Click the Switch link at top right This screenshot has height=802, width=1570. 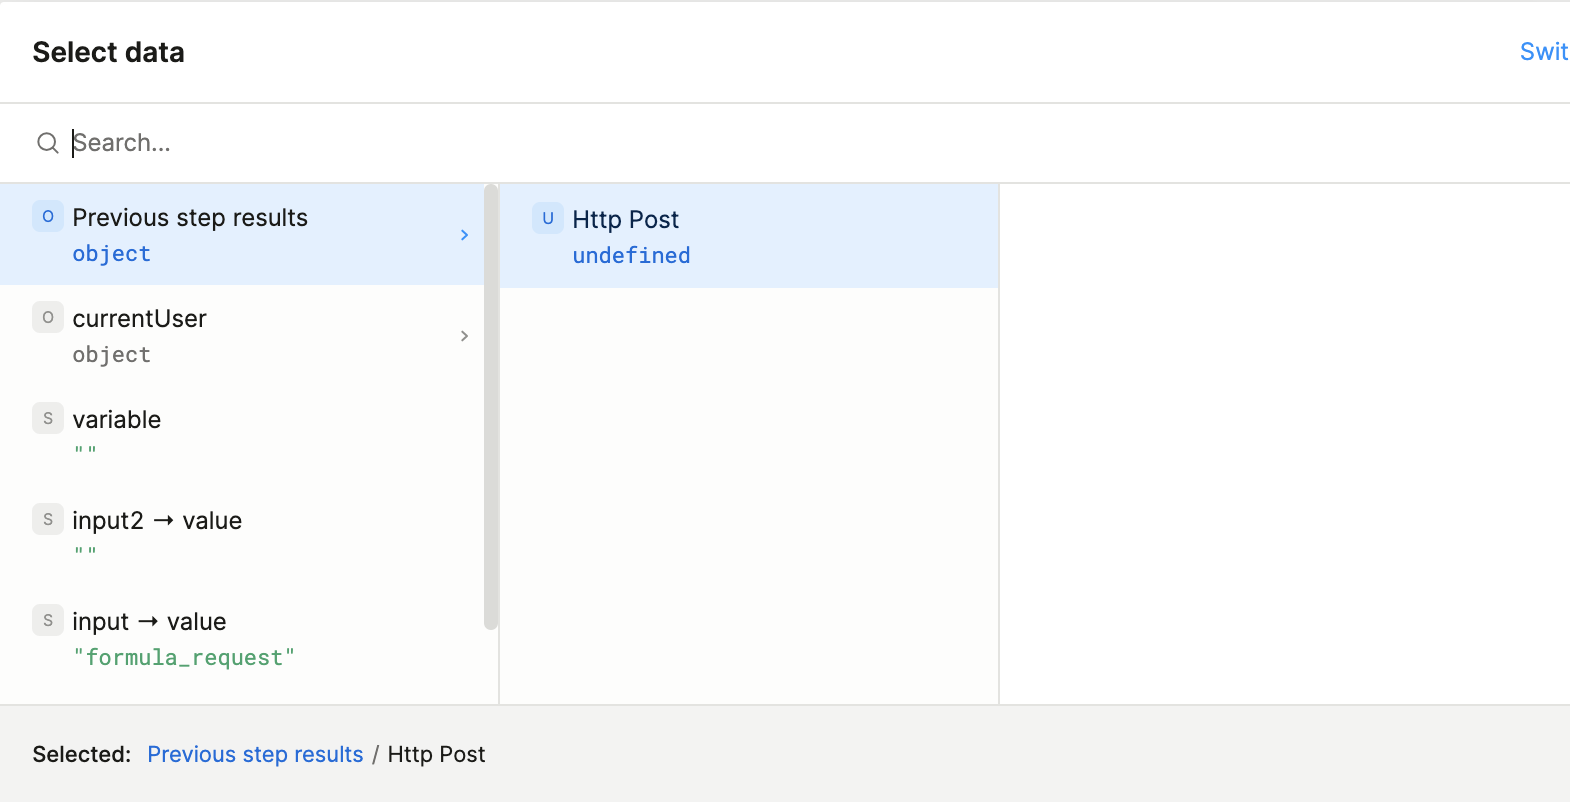[1543, 52]
